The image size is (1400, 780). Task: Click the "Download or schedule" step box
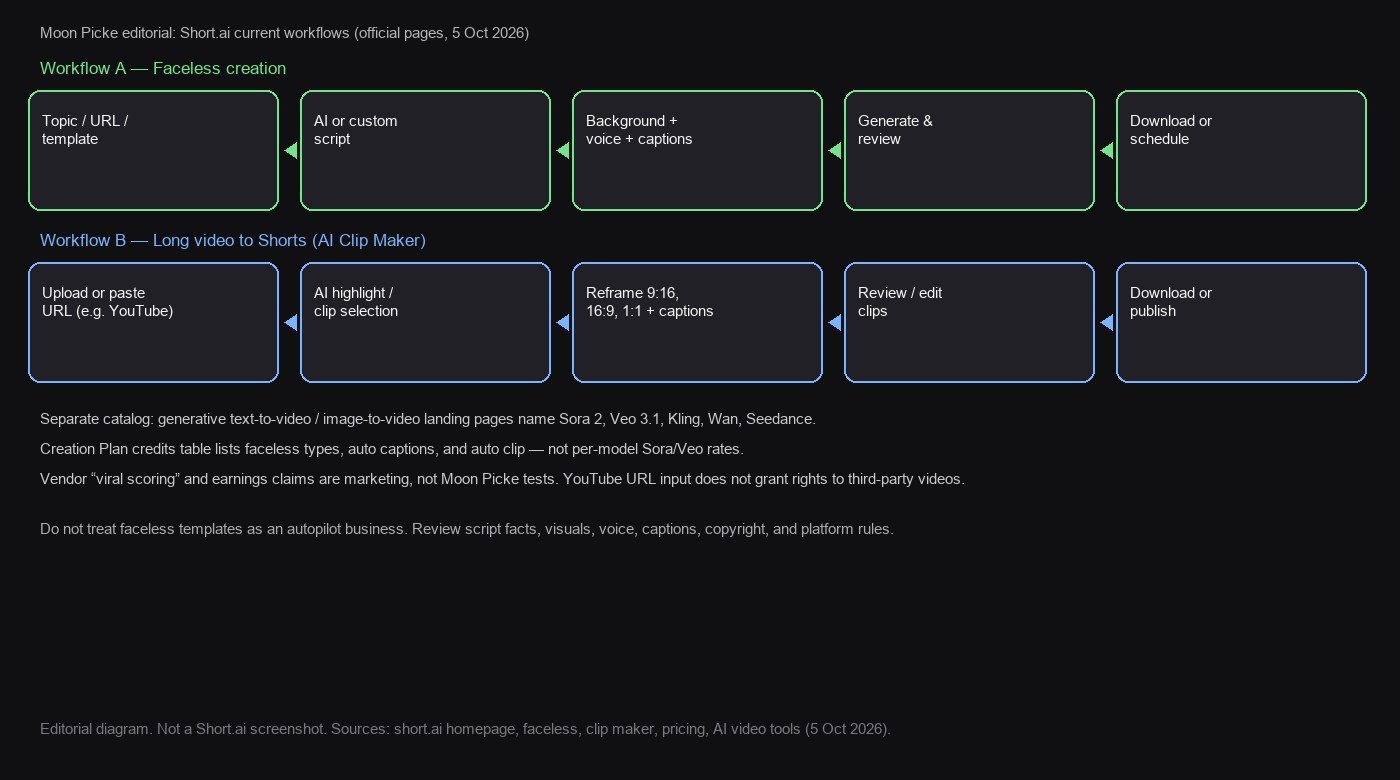[1241, 151]
